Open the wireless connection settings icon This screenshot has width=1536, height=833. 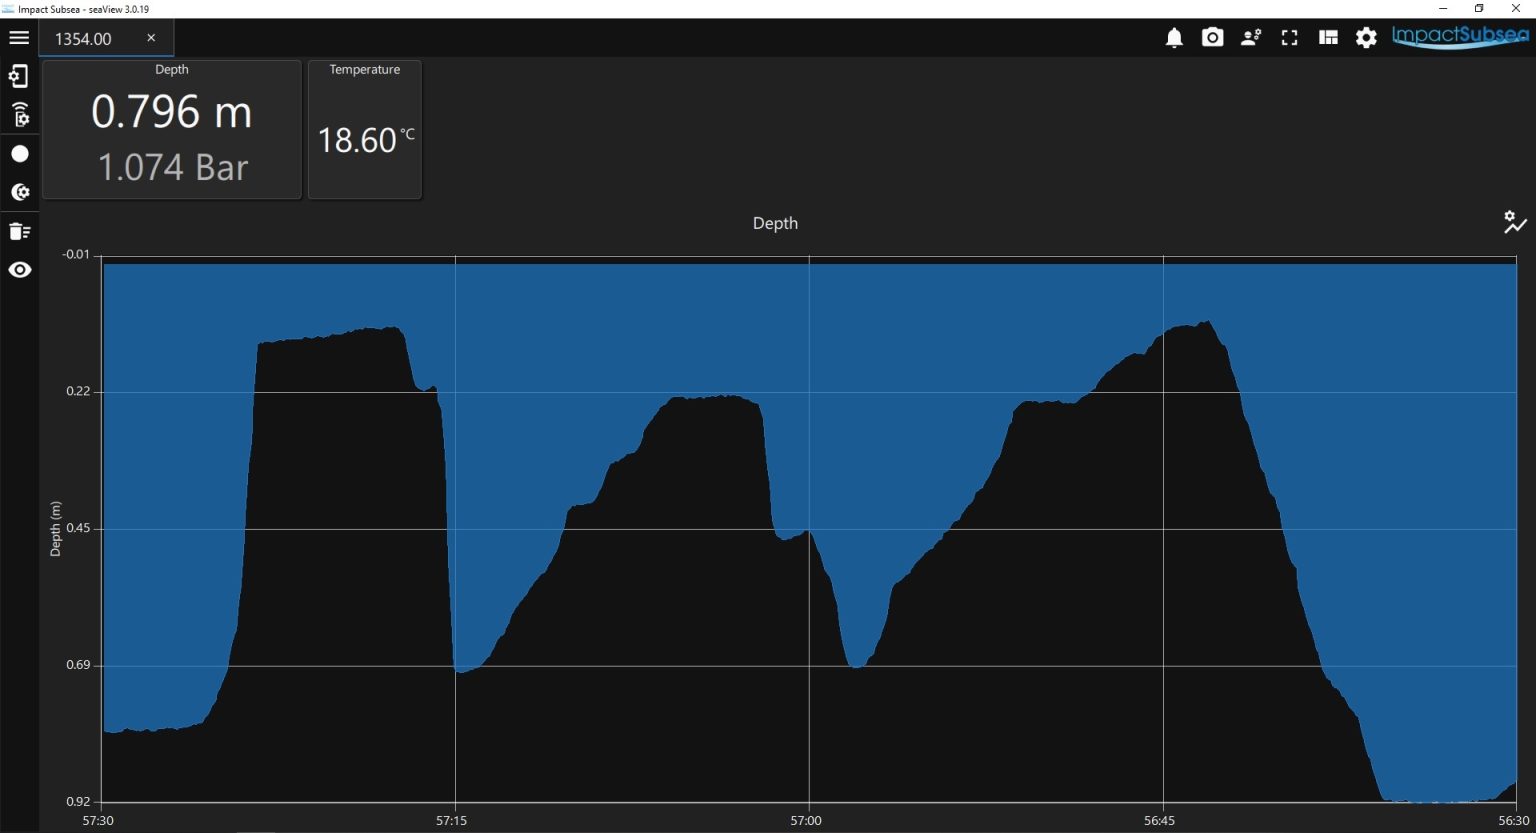tap(19, 114)
